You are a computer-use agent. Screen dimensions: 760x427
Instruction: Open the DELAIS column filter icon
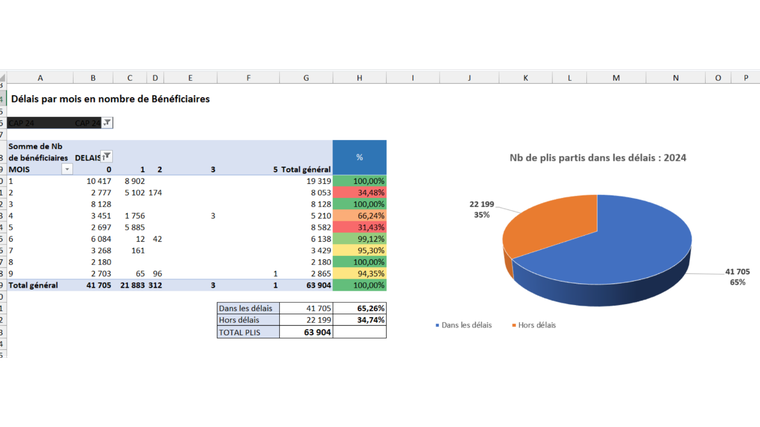coord(107,156)
